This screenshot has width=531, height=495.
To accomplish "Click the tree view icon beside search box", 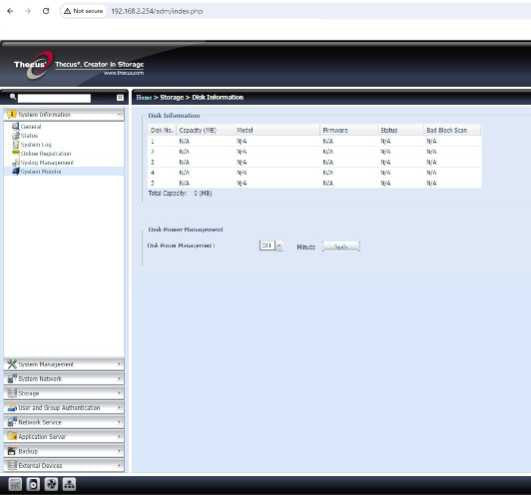I will (x=120, y=98).
